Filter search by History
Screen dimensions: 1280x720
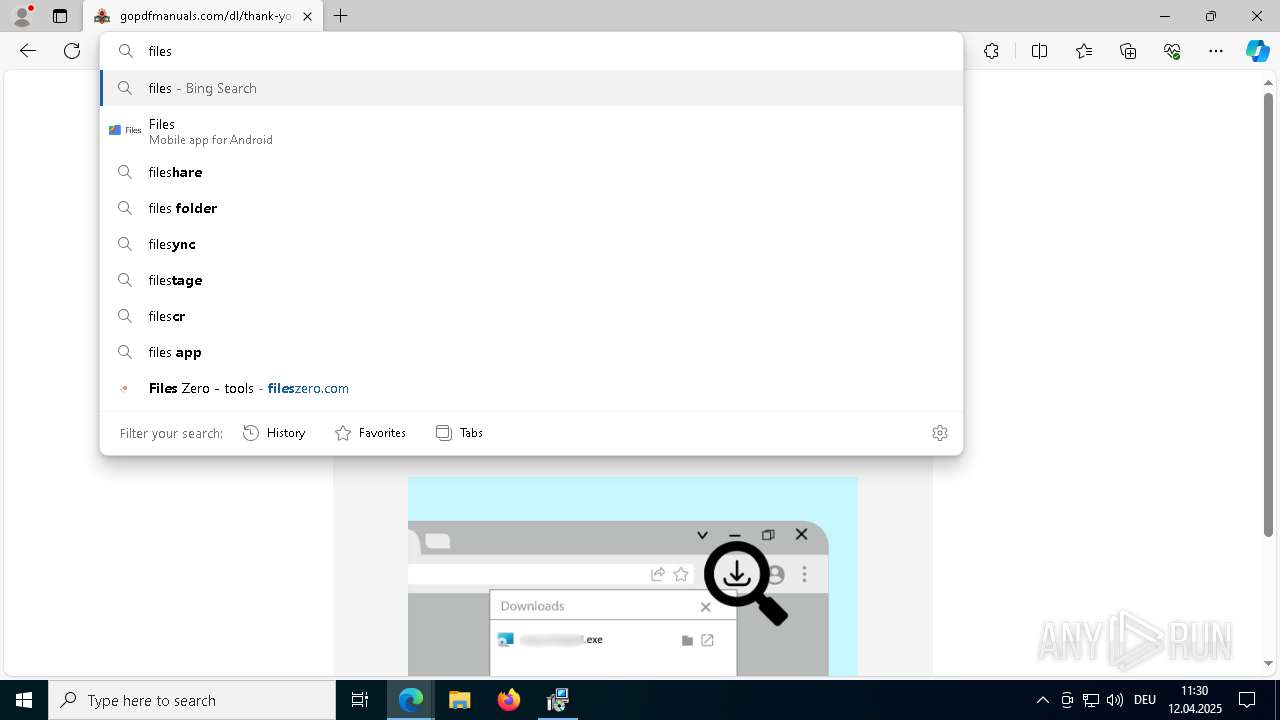coord(274,433)
